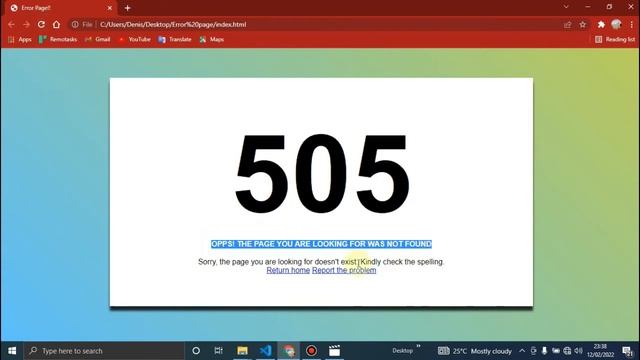Follow the Report the problem link
Image resolution: width=640 pixels, height=360 pixels.
click(x=344, y=270)
